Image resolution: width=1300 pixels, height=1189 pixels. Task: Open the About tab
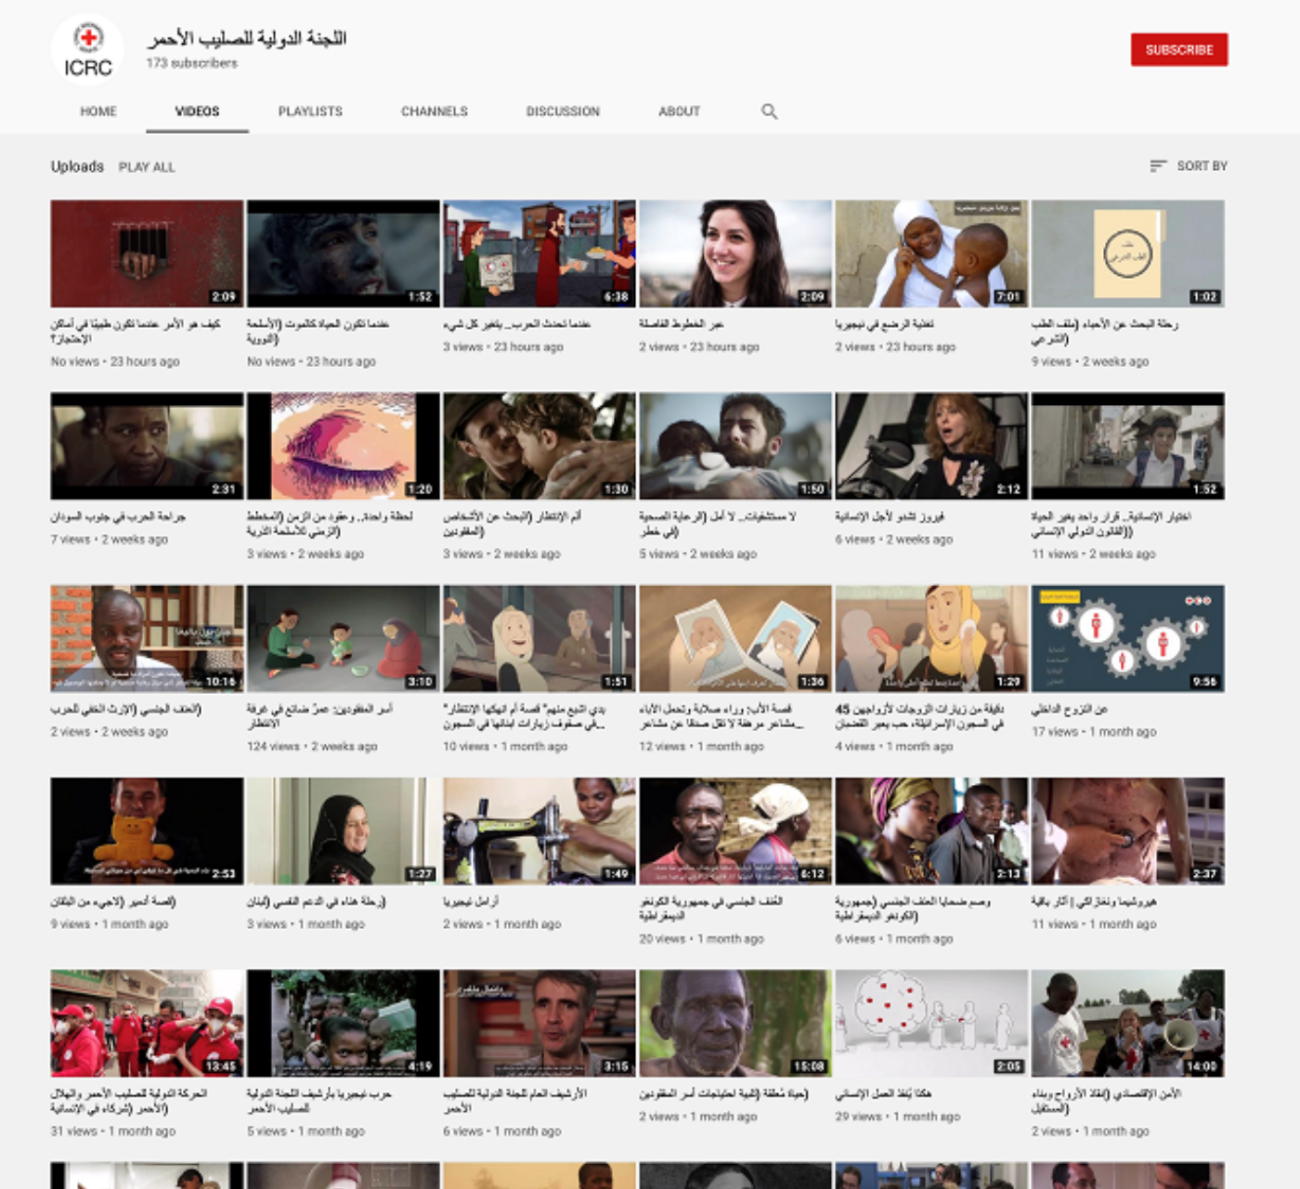pos(679,111)
